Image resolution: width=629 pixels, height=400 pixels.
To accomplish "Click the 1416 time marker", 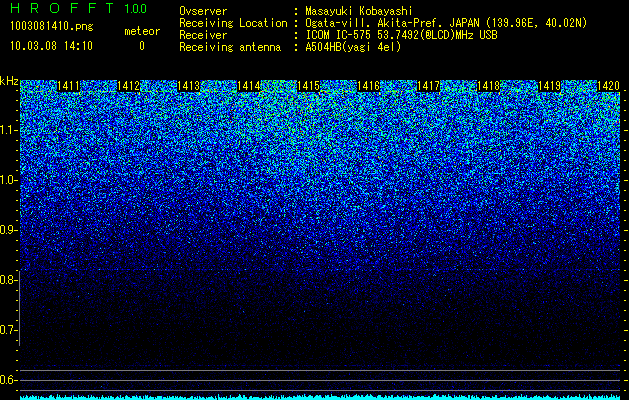I will click(x=369, y=86).
